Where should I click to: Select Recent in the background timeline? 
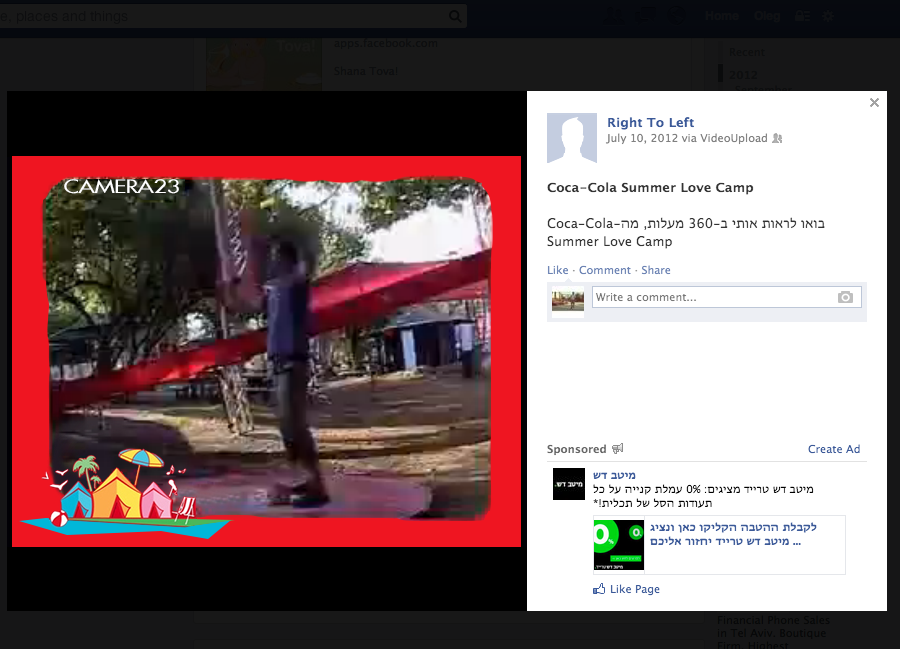[x=747, y=52]
